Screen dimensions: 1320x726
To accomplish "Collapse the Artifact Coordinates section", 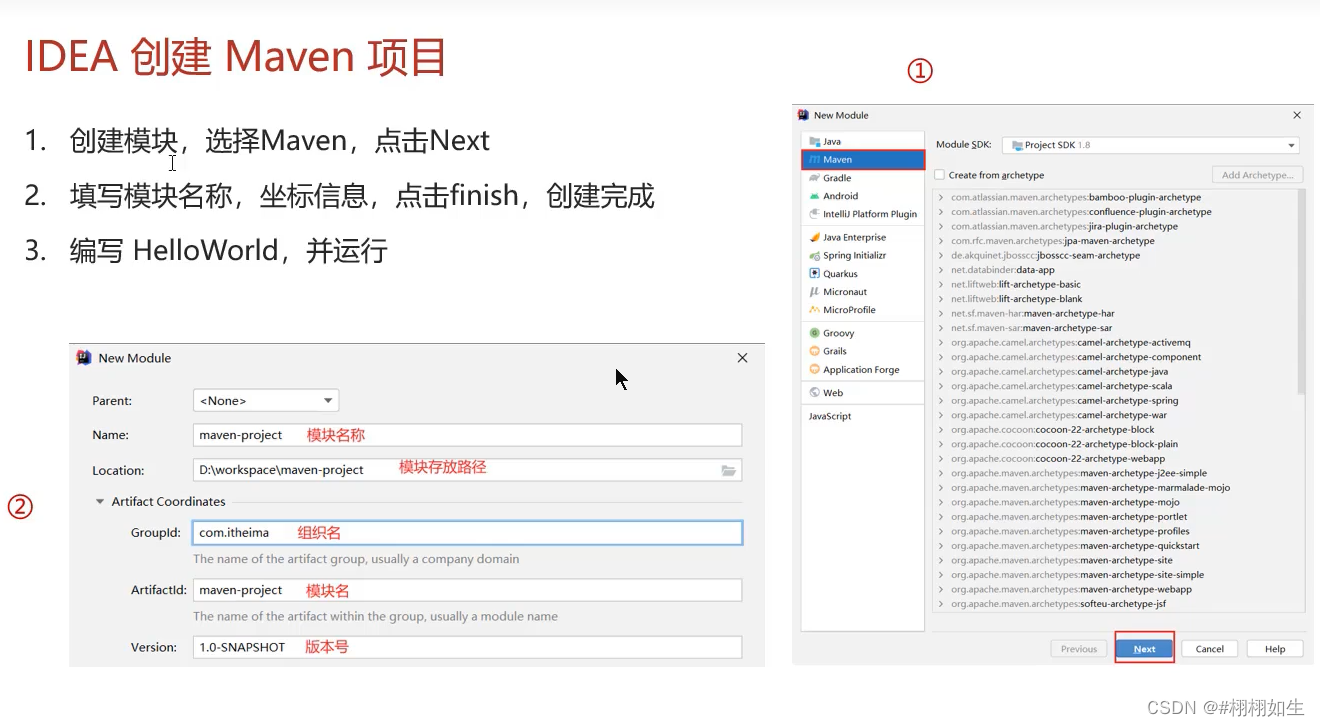I will [100, 502].
